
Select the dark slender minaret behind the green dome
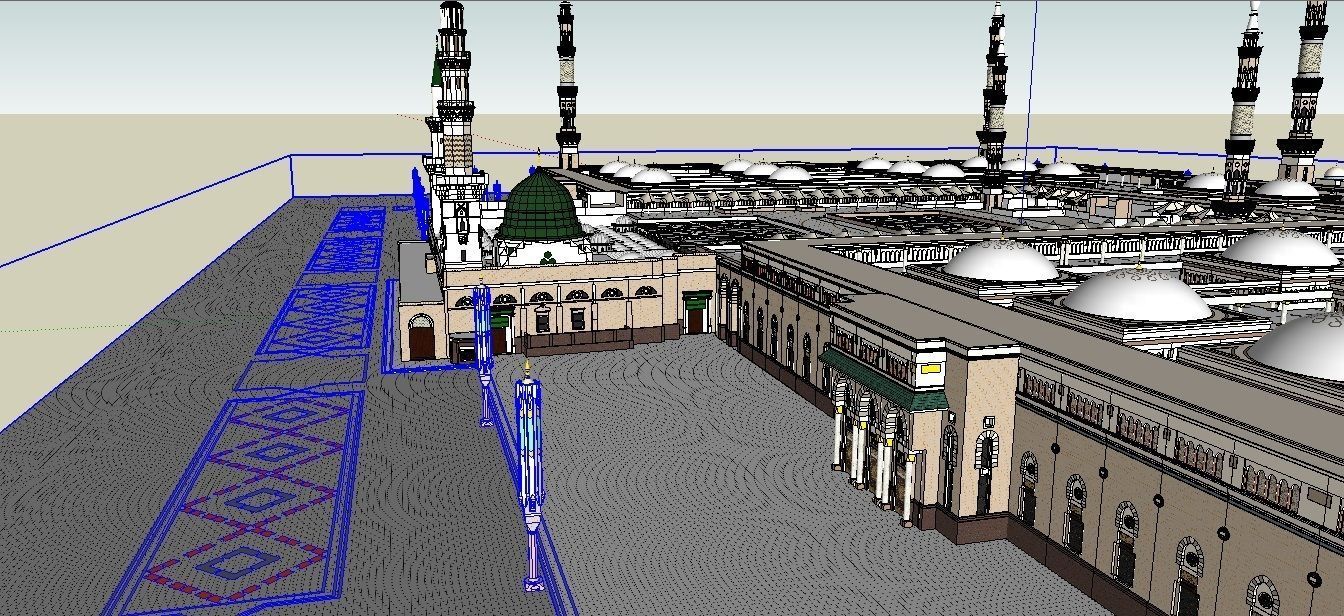click(567, 85)
